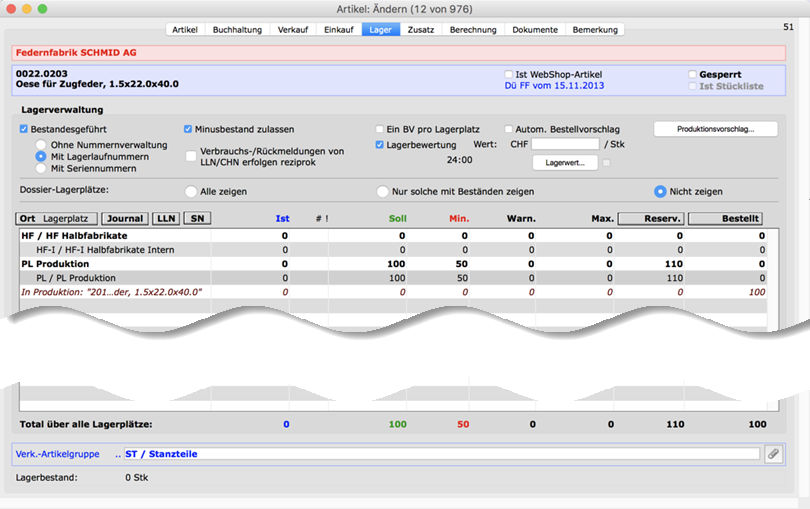Click the Produktionsvorschlag... button

713,129
